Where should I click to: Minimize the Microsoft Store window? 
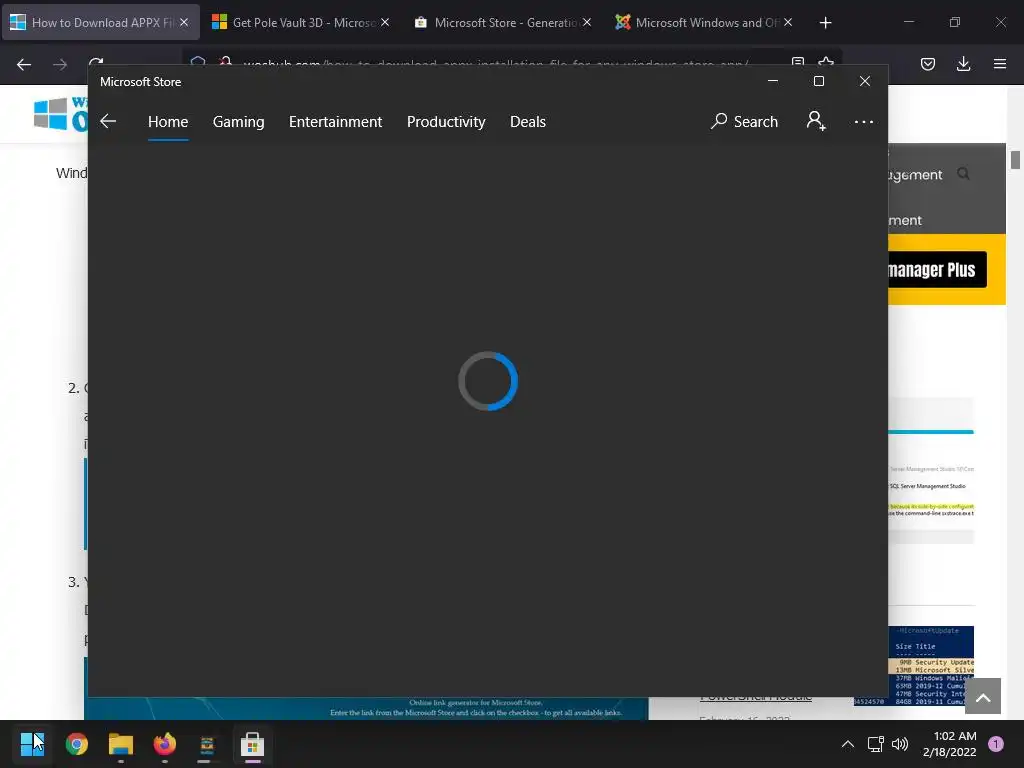773,81
